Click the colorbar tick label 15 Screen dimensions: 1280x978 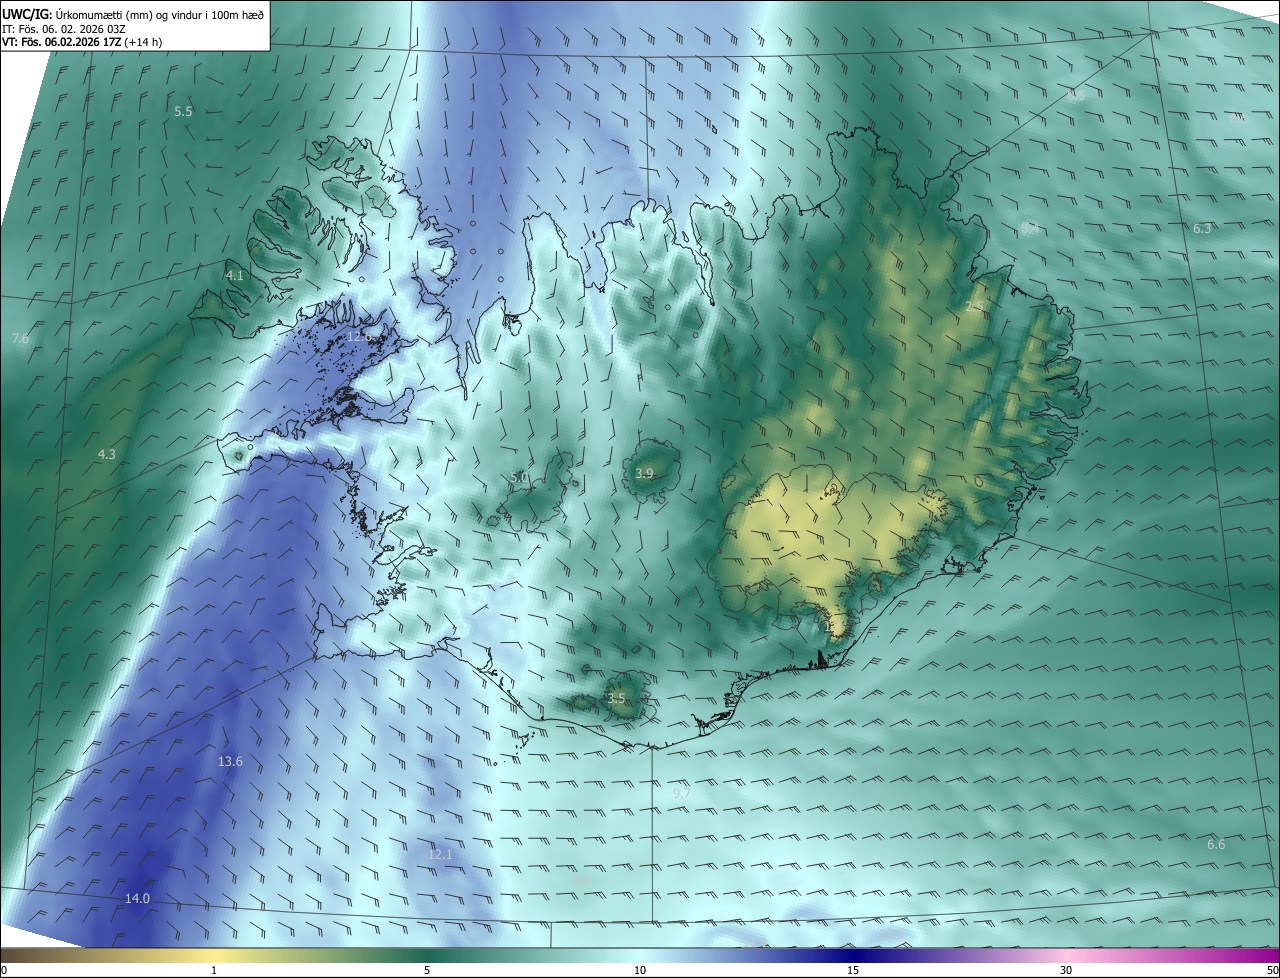(853, 970)
